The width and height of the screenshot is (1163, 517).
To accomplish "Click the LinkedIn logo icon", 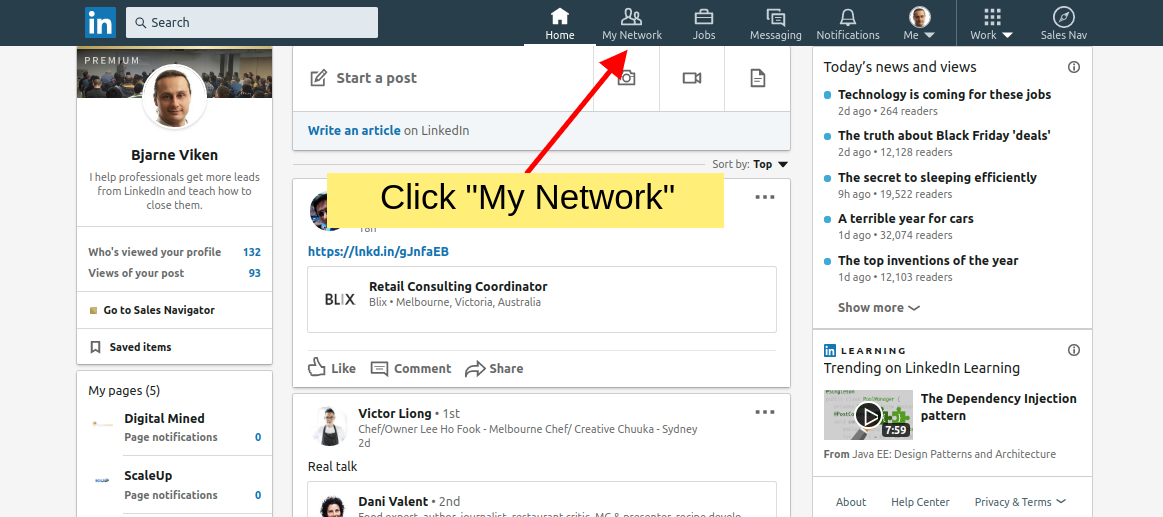I will [99, 22].
